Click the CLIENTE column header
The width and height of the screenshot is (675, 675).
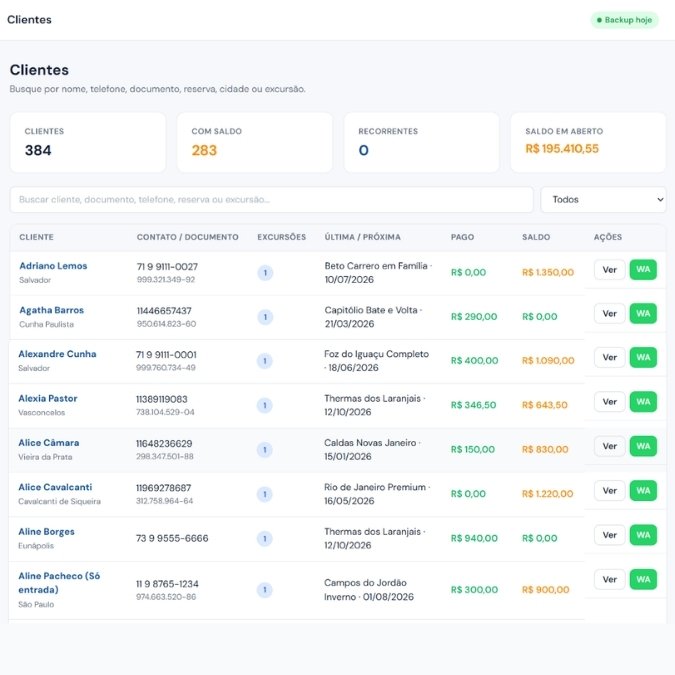click(x=37, y=237)
